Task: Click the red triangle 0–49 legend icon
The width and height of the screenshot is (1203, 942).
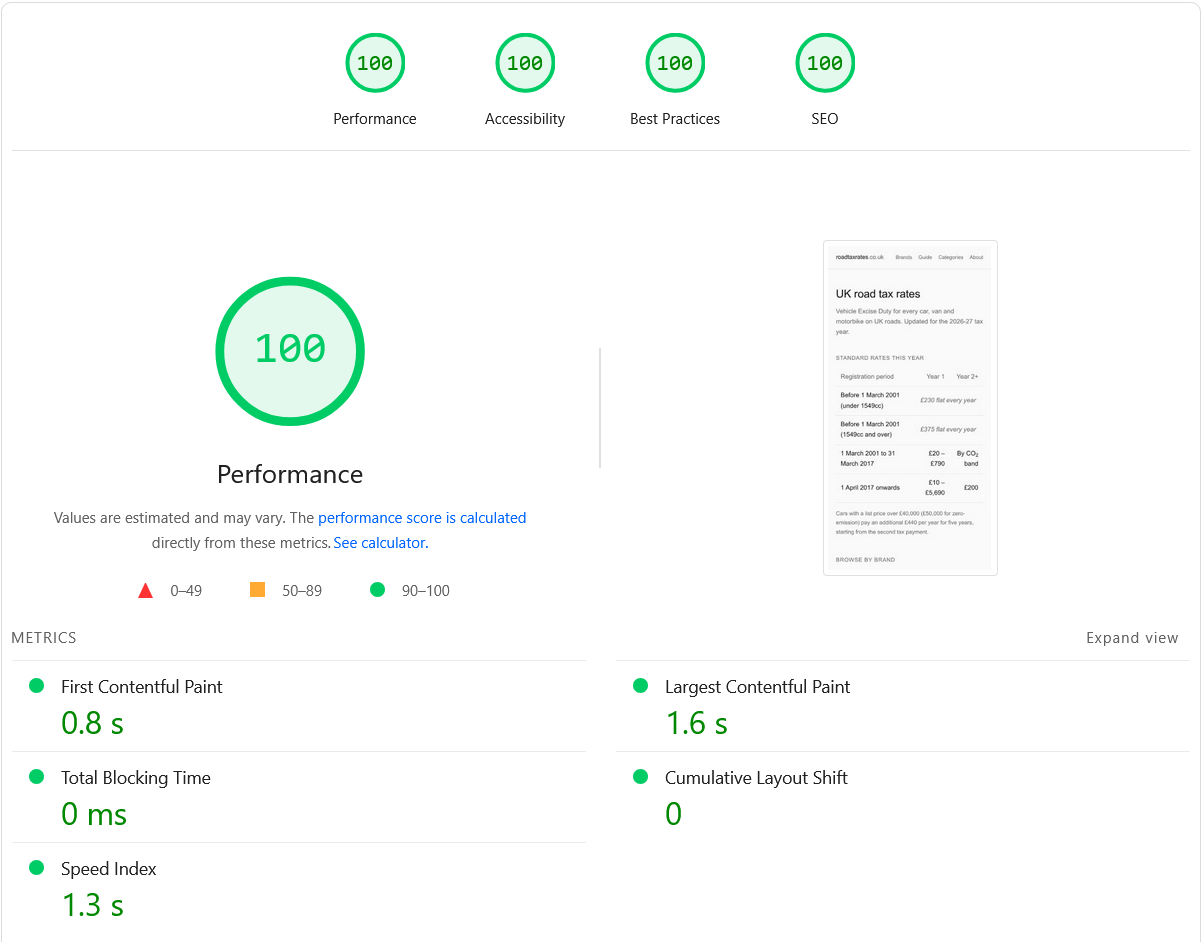Action: (145, 591)
